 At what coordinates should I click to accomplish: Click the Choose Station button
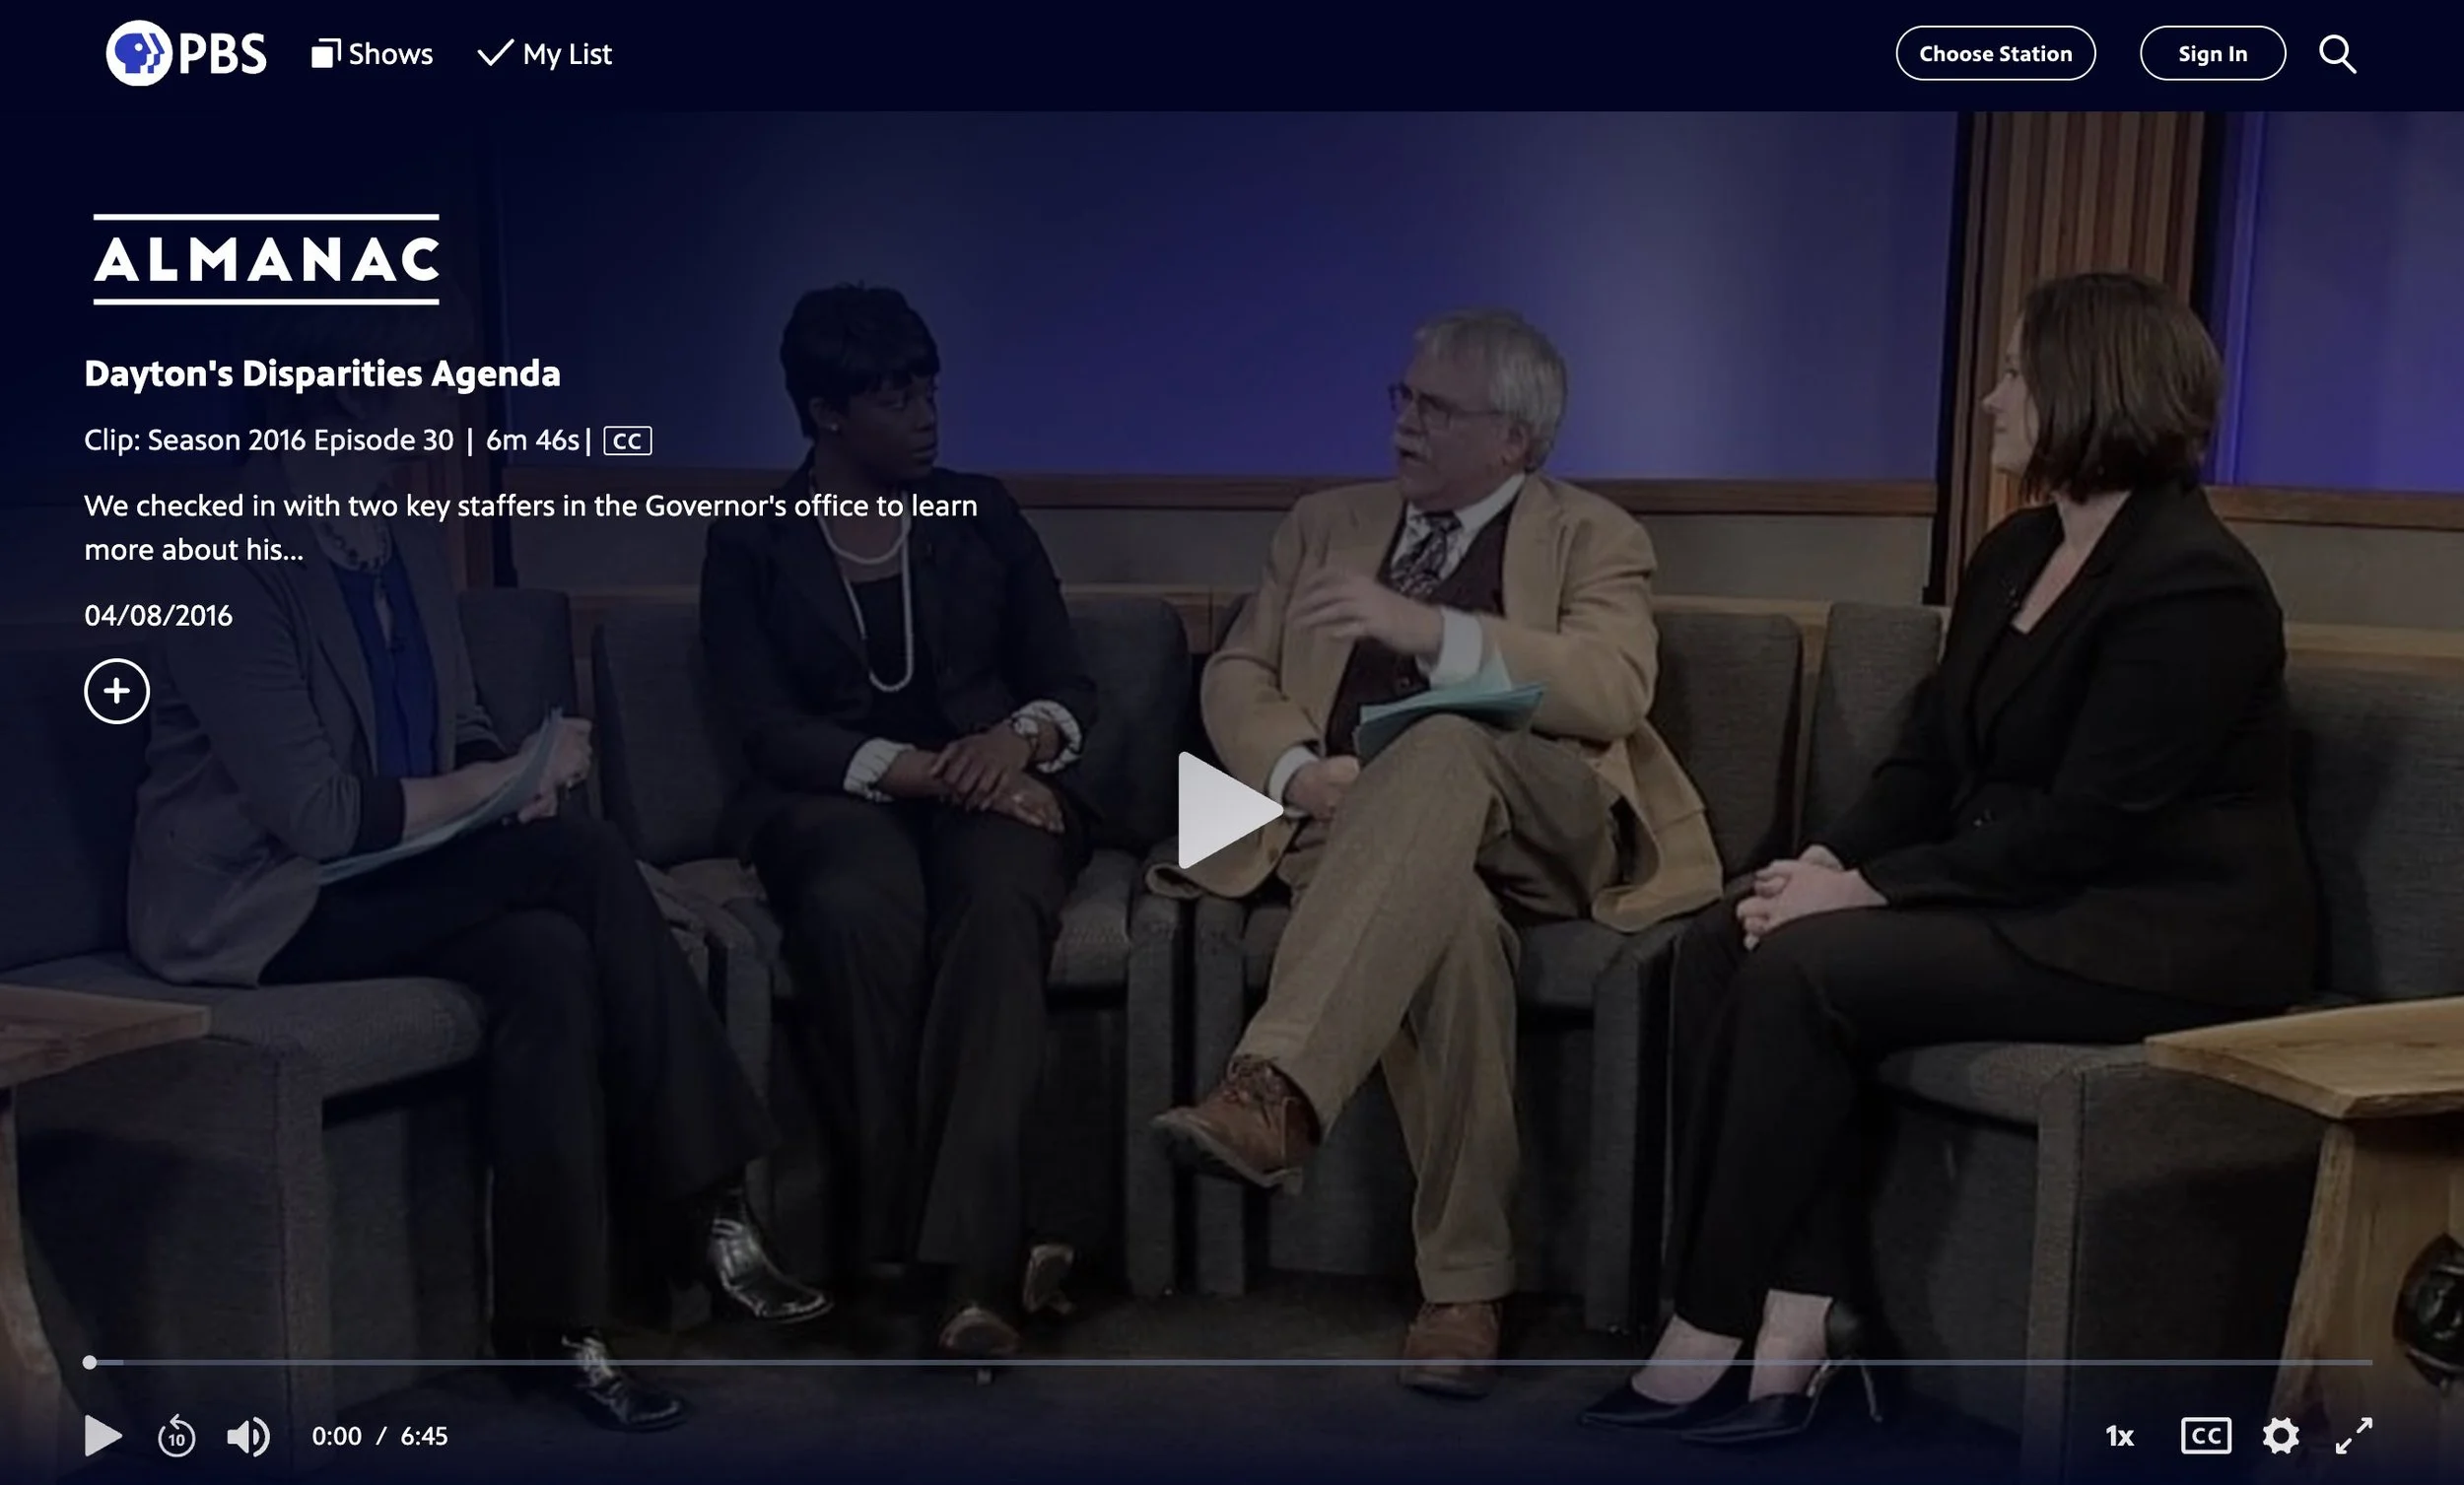coord(1995,54)
